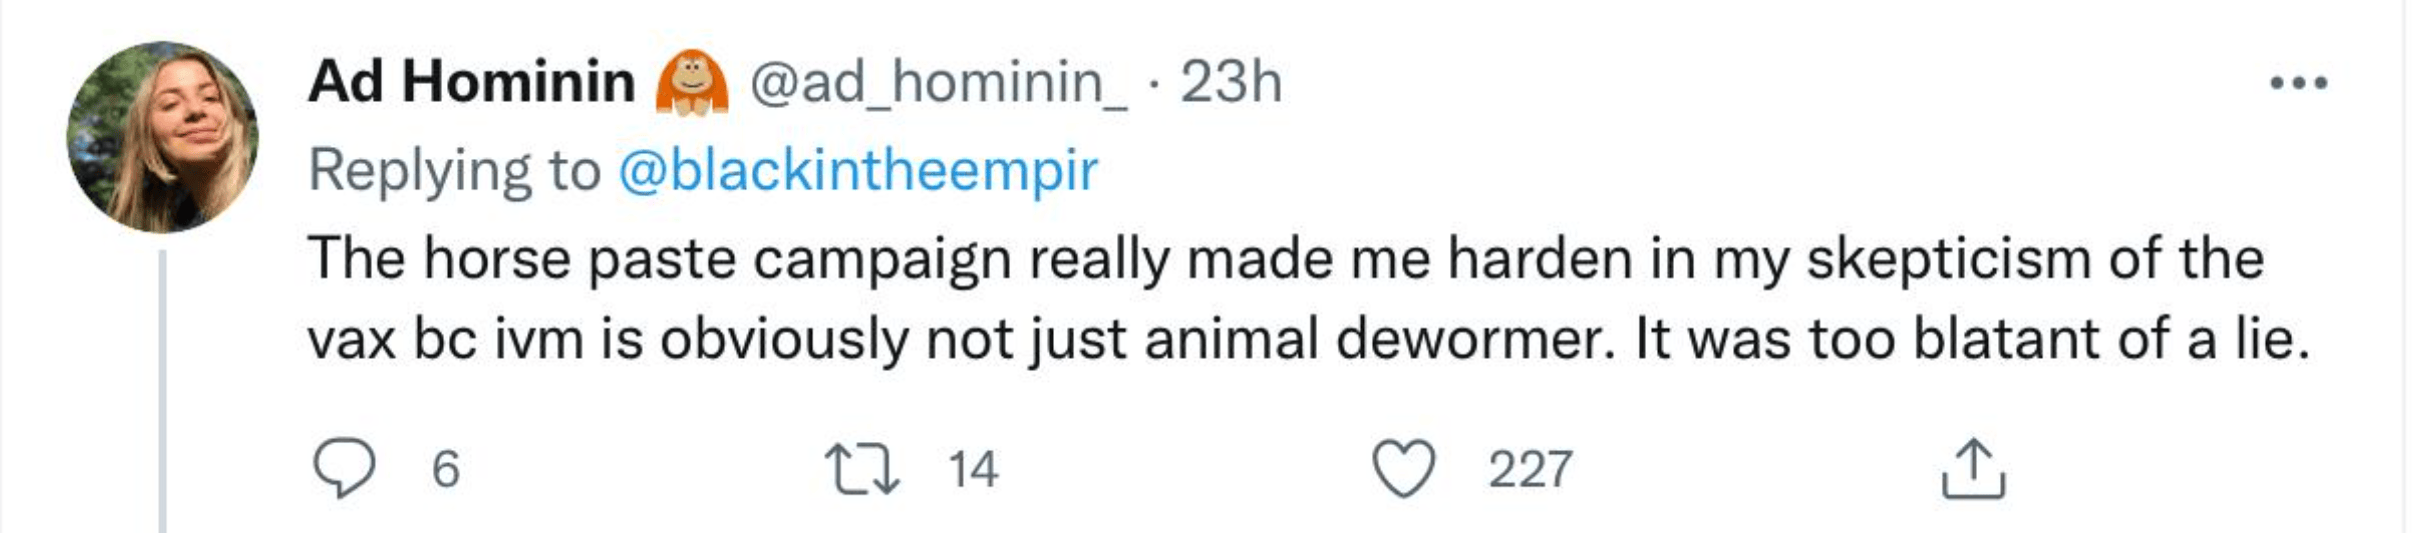The image size is (2424, 533).
Task: Click the vertical thread line below the avatar
Action: coord(162,391)
